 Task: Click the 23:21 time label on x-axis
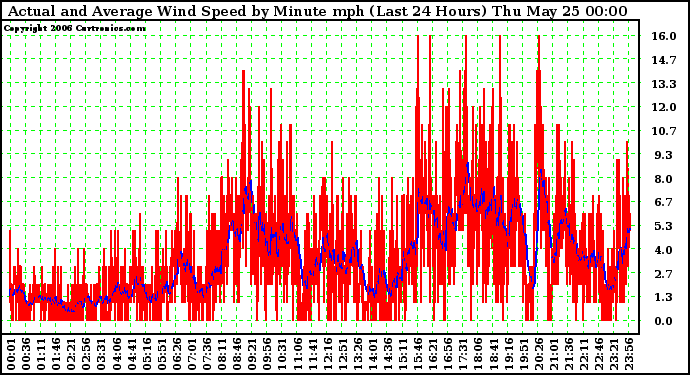614,354
